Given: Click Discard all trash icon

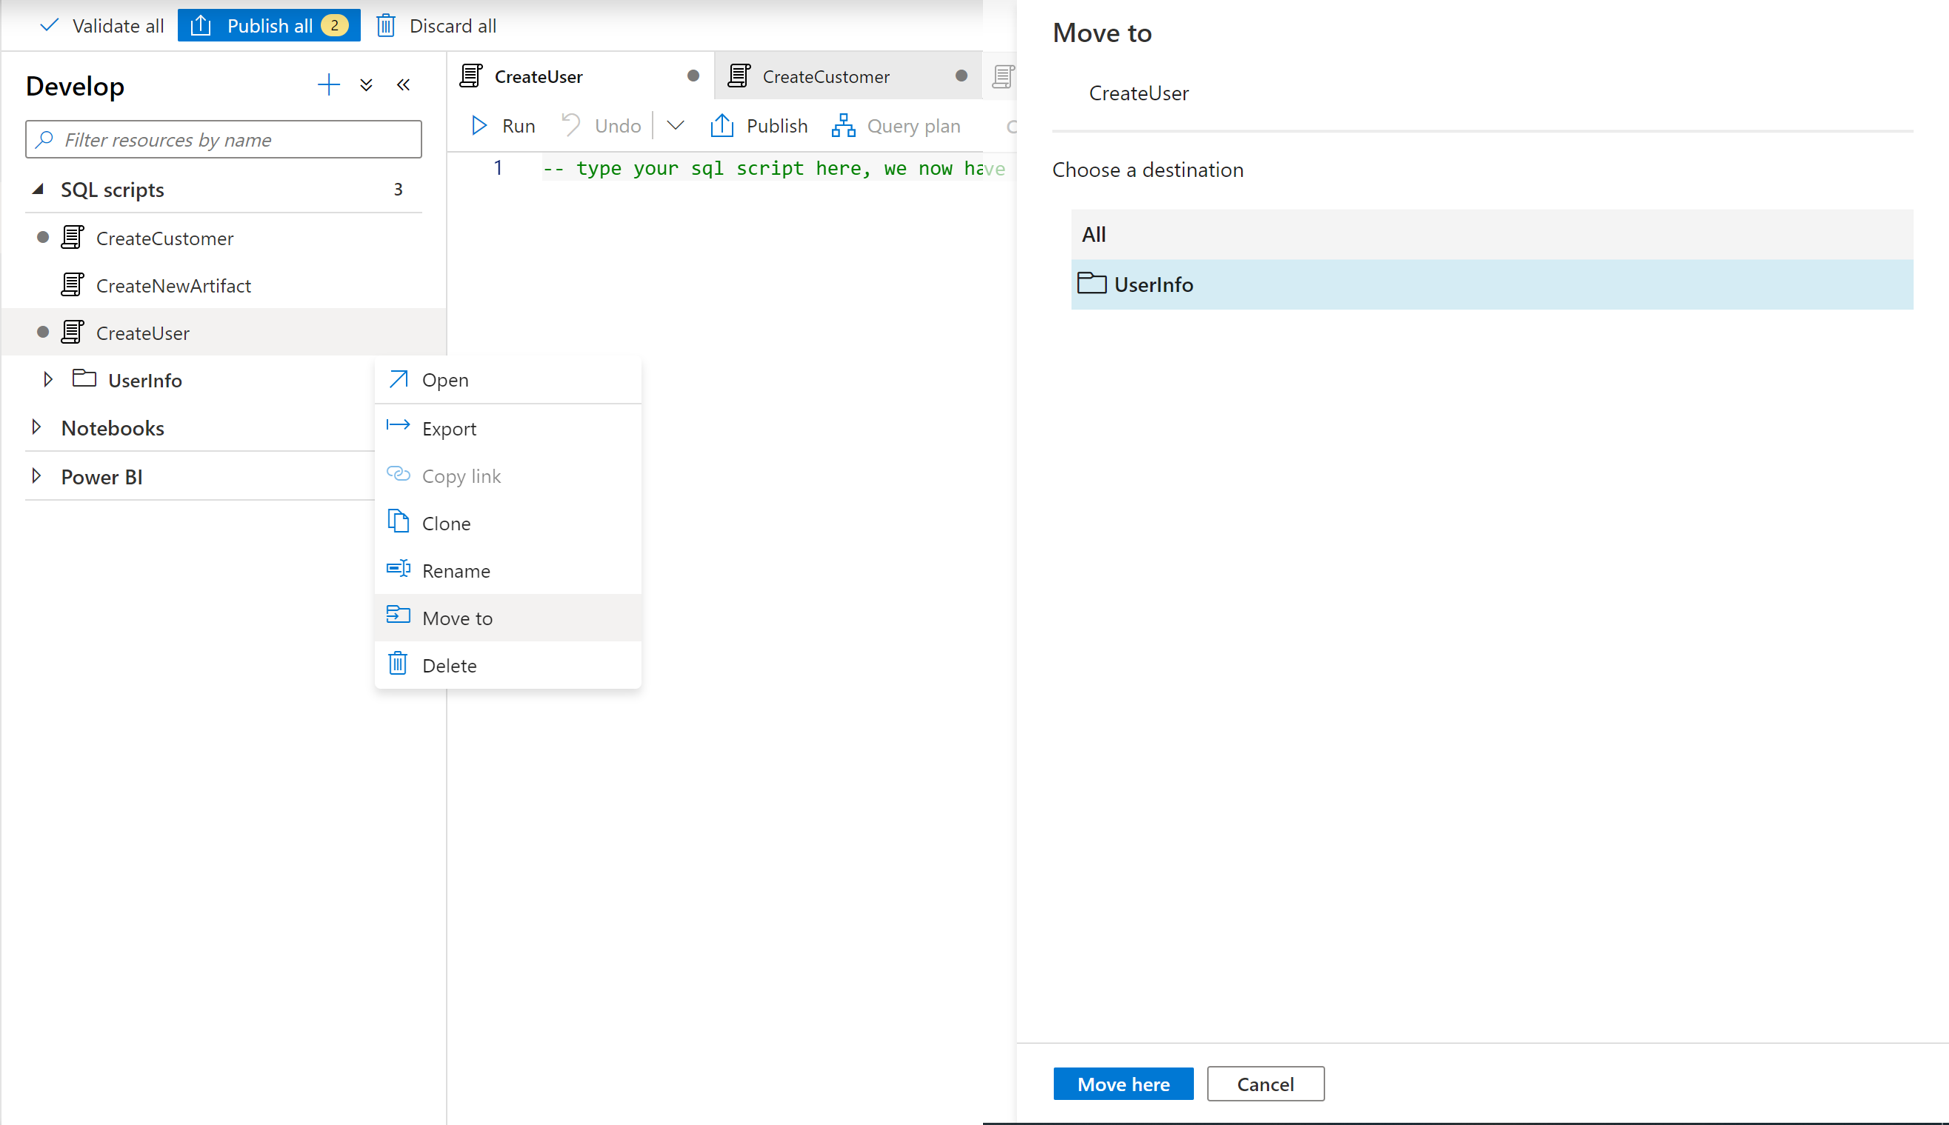Looking at the screenshot, I should 386,26.
